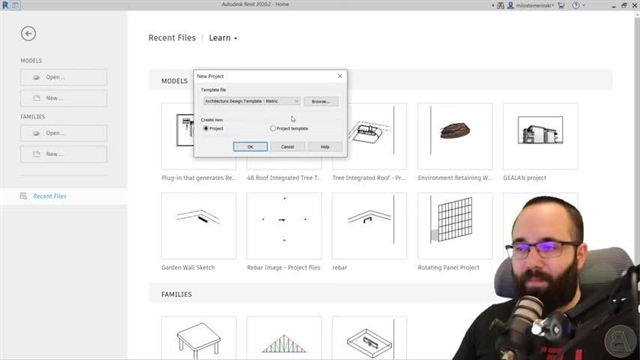Screen dimensions: 640x360
Task: Close the New Project dialog
Action: point(340,76)
